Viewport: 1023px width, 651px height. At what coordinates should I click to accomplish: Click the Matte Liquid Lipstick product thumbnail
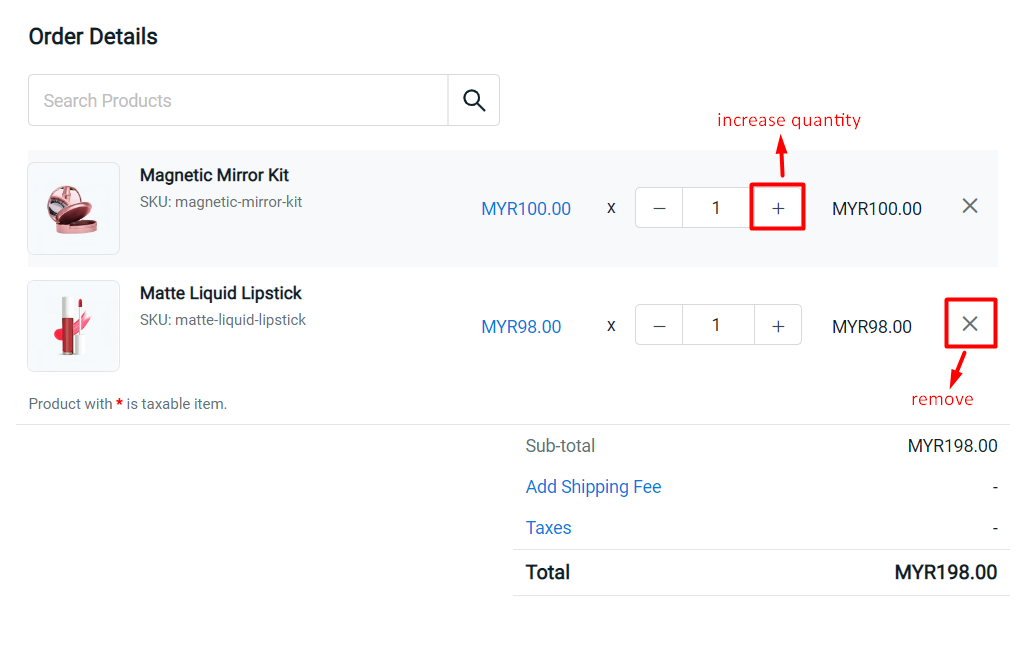click(73, 325)
